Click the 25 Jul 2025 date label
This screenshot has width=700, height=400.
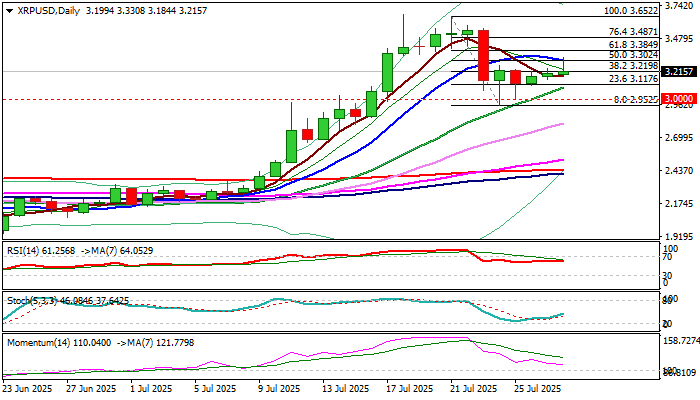click(537, 388)
